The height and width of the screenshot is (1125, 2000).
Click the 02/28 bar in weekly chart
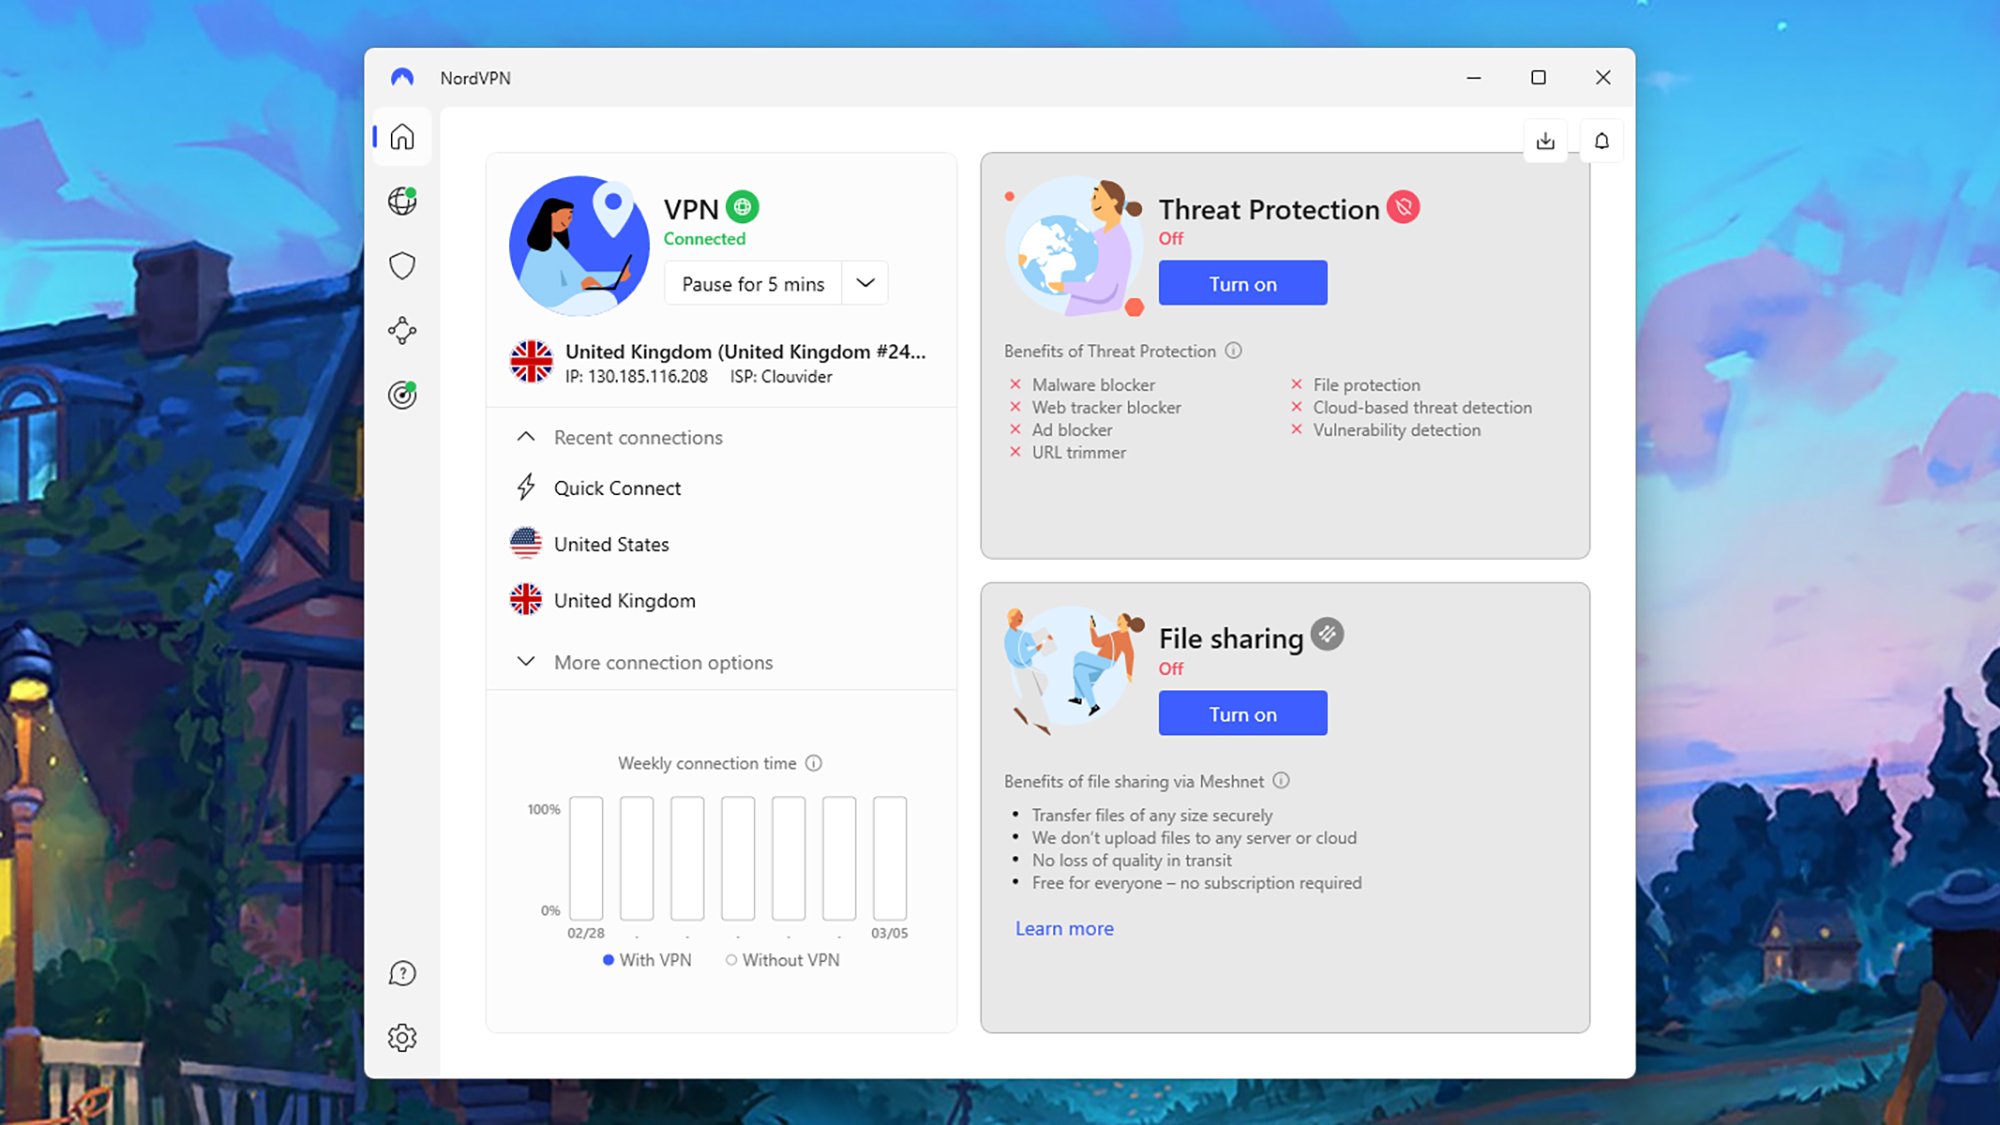[x=586, y=858]
